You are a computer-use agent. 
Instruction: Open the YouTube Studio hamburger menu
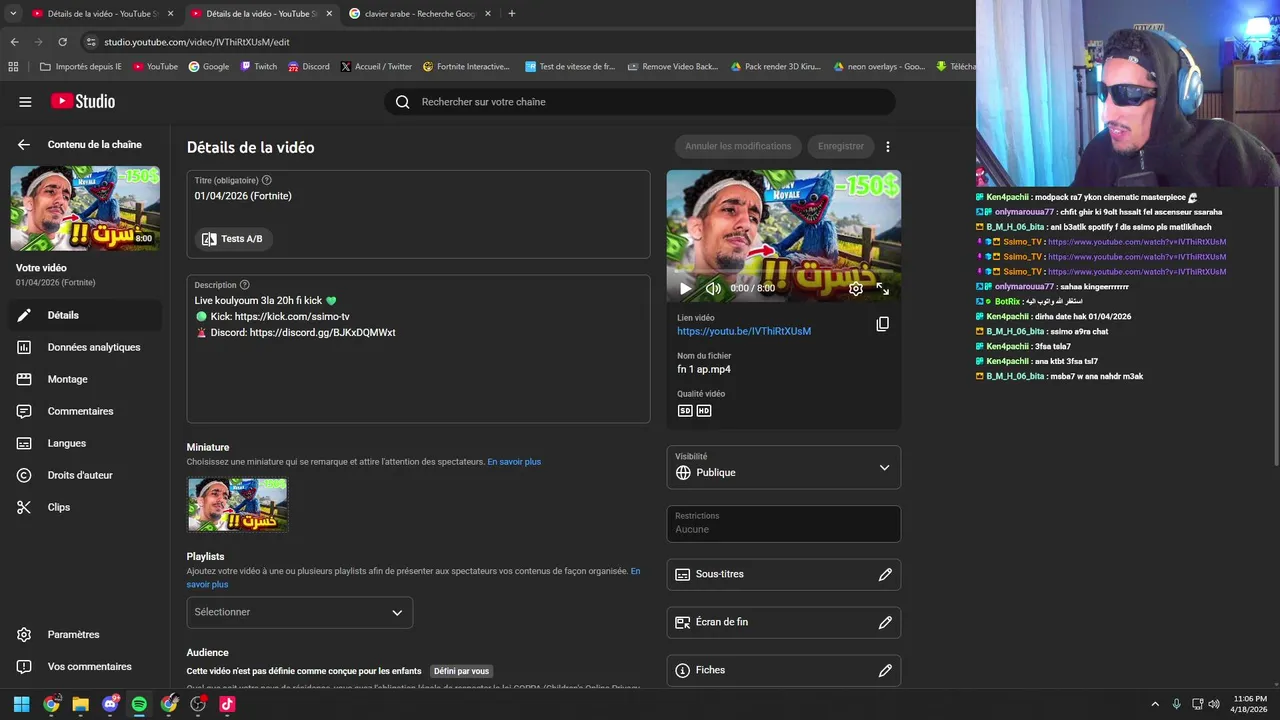tap(25, 102)
